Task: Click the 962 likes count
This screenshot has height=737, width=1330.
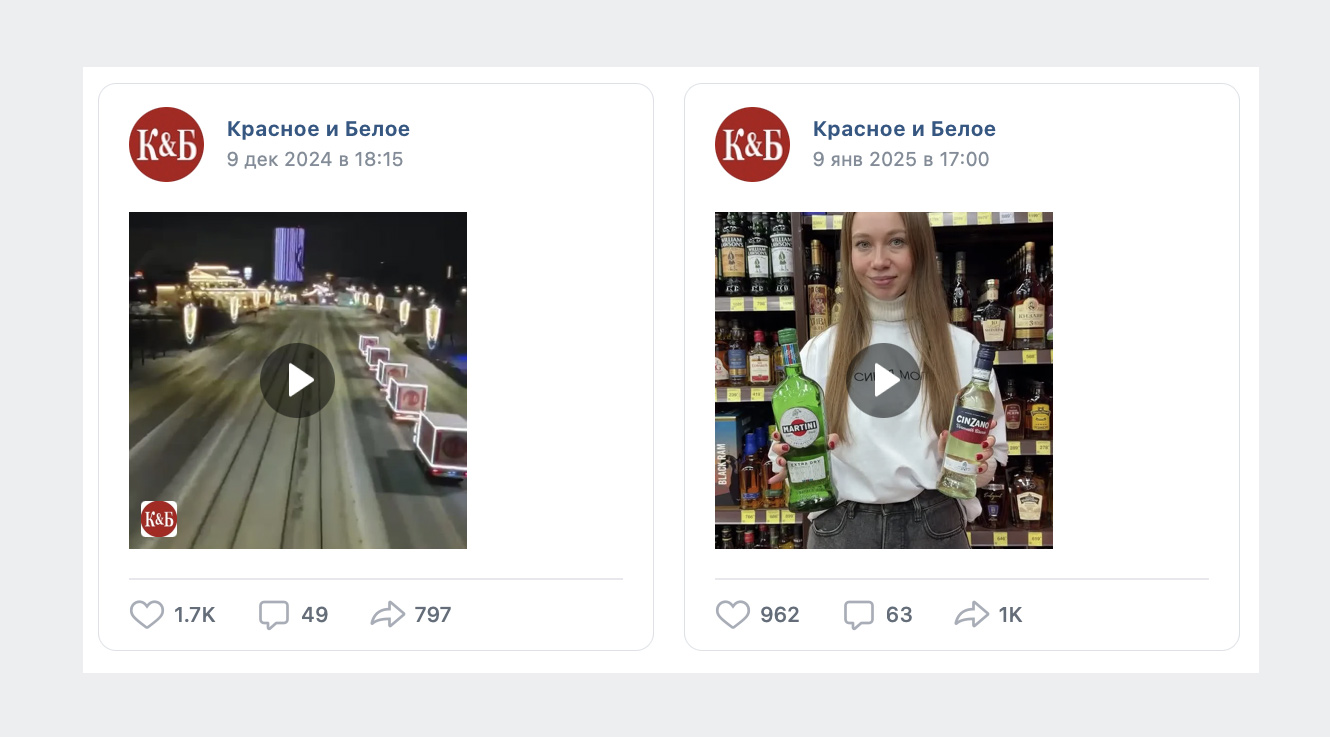Action: pyautogui.click(x=780, y=615)
